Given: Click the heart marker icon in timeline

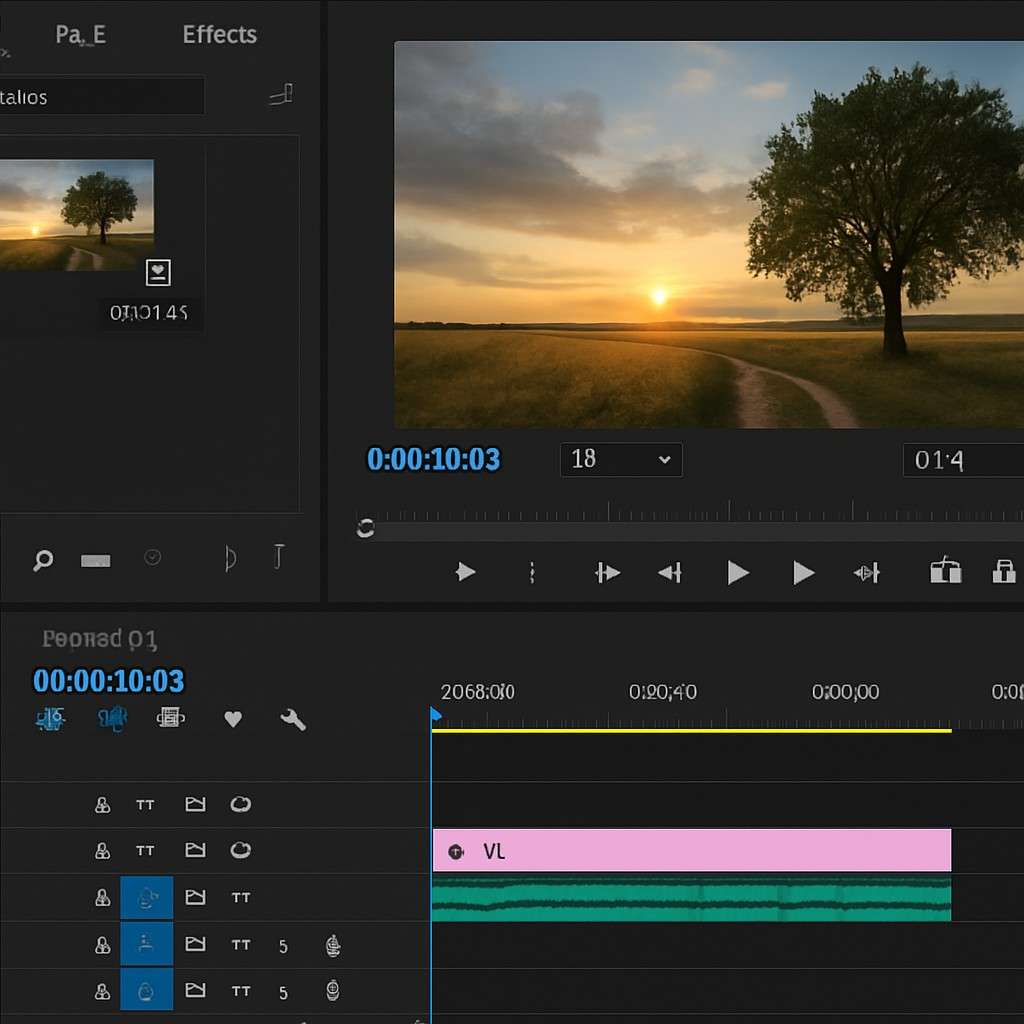Looking at the screenshot, I should pyautogui.click(x=233, y=719).
